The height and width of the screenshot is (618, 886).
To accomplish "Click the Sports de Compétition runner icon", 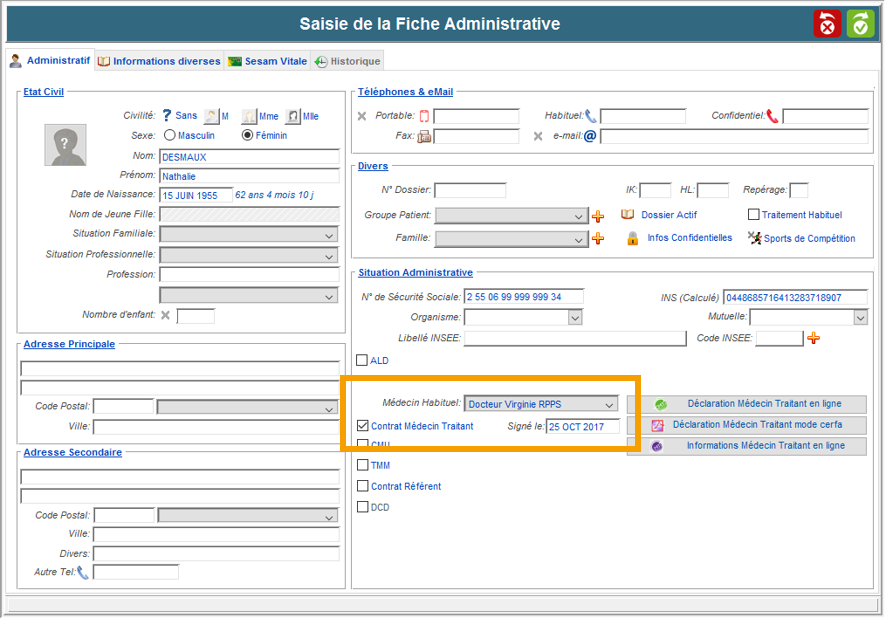I will [x=755, y=238].
